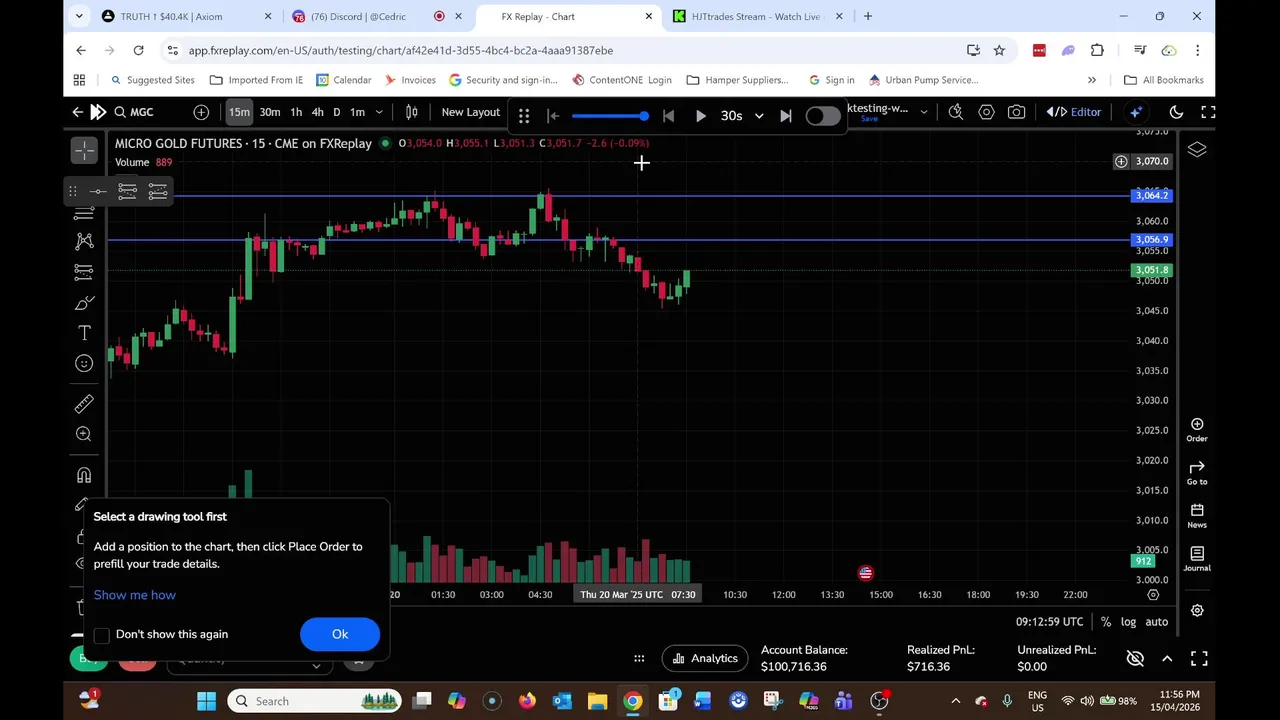Take a chart snapshot with the camera icon
Screen dimensions: 1280x720
1016,112
